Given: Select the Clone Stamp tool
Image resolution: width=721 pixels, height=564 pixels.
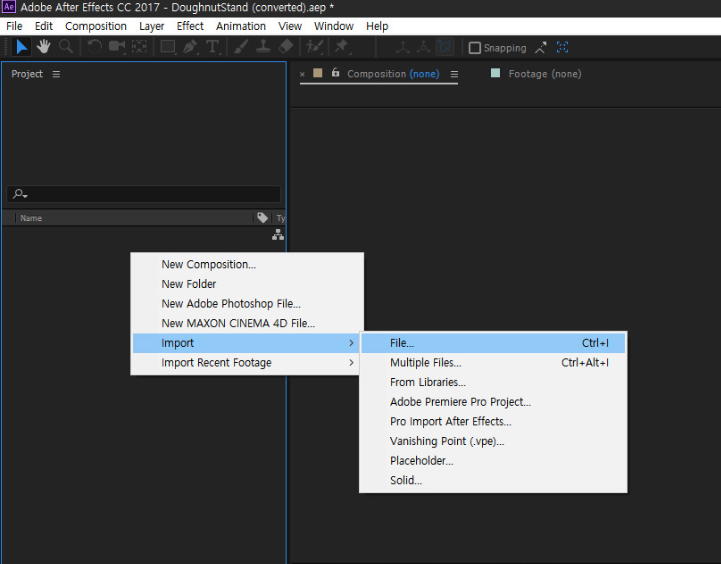Looking at the screenshot, I should click(x=263, y=47).
